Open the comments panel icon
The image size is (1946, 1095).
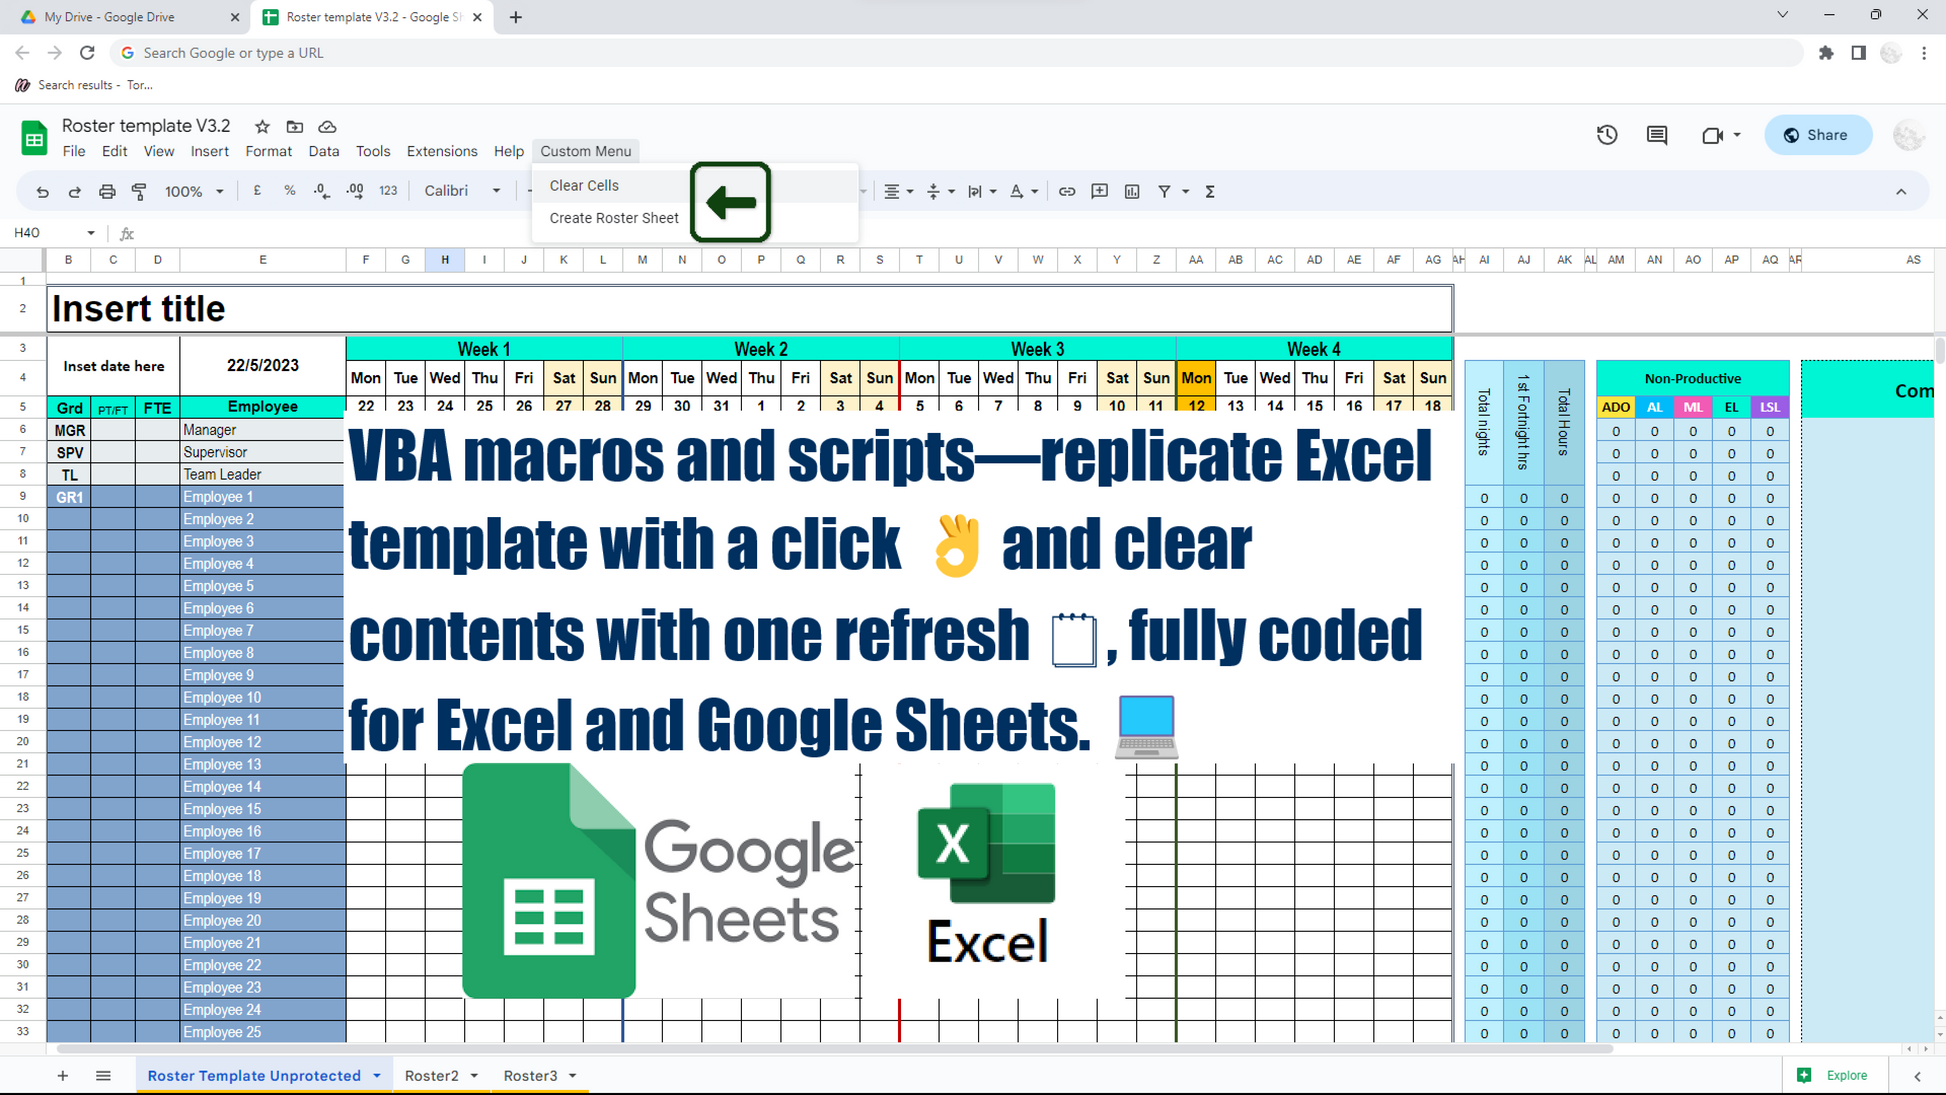(x=1657, y=135)
